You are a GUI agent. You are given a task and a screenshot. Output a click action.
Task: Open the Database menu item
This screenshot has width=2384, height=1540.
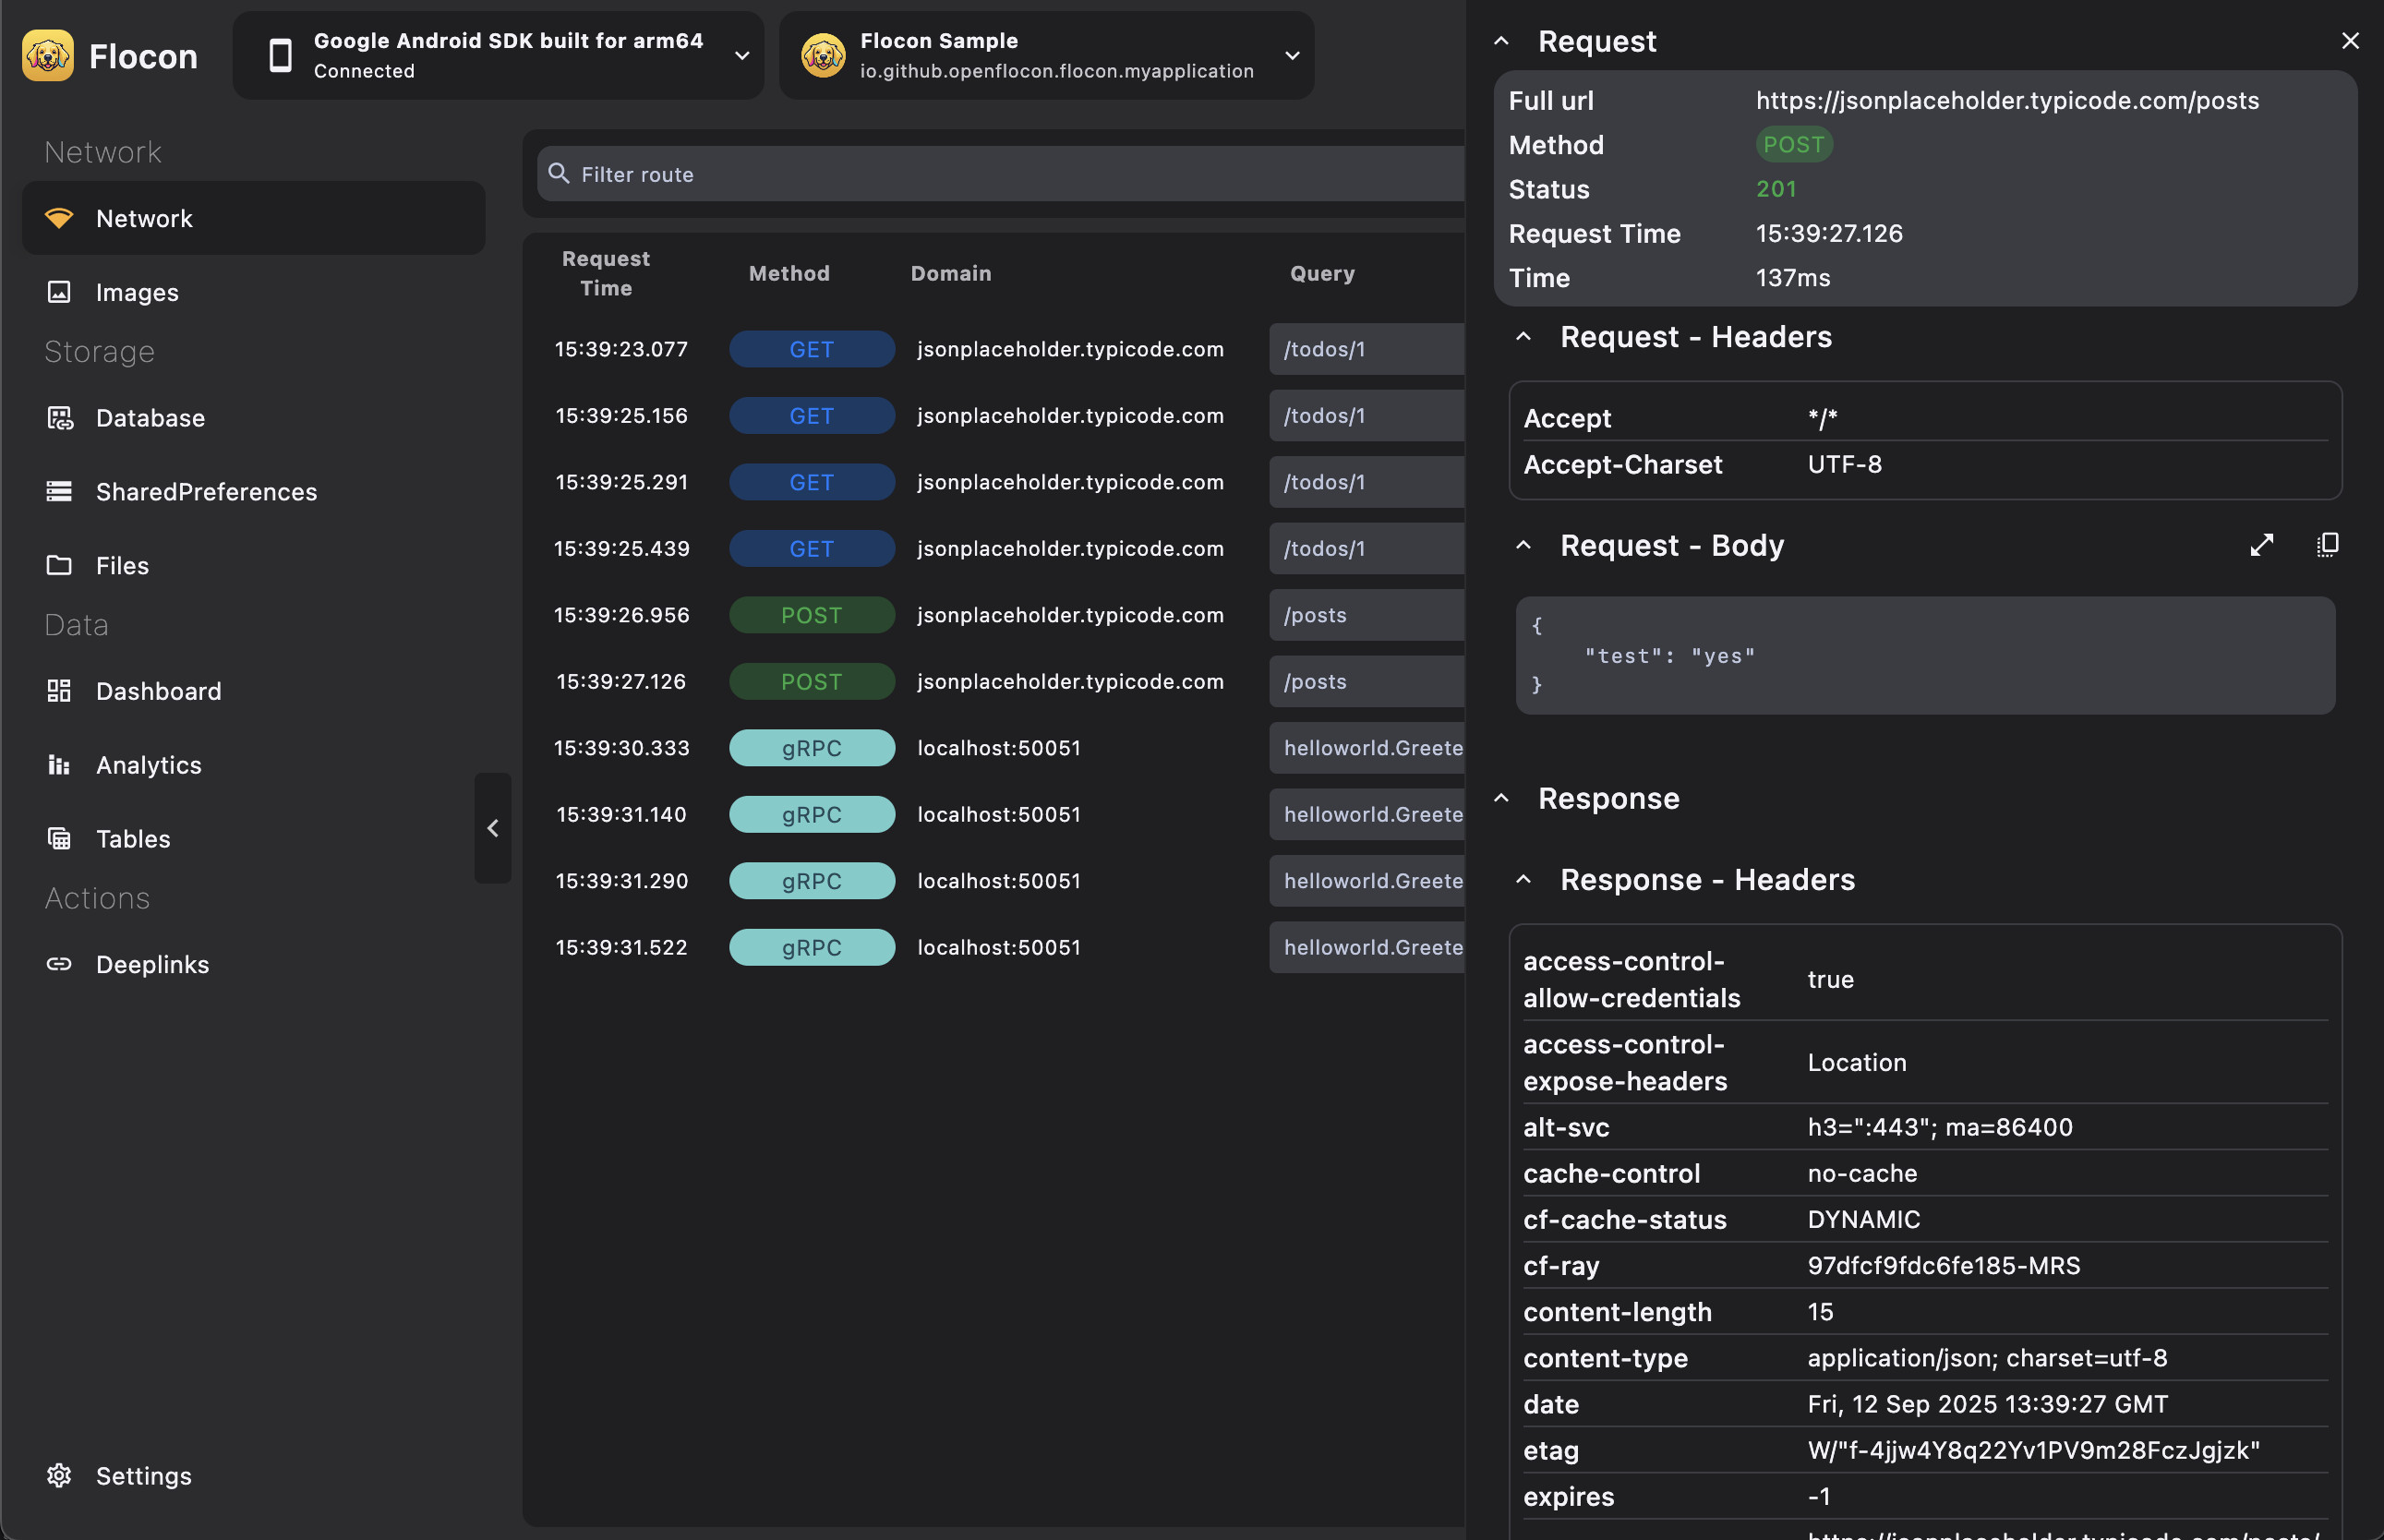click(x=254, y=418)
